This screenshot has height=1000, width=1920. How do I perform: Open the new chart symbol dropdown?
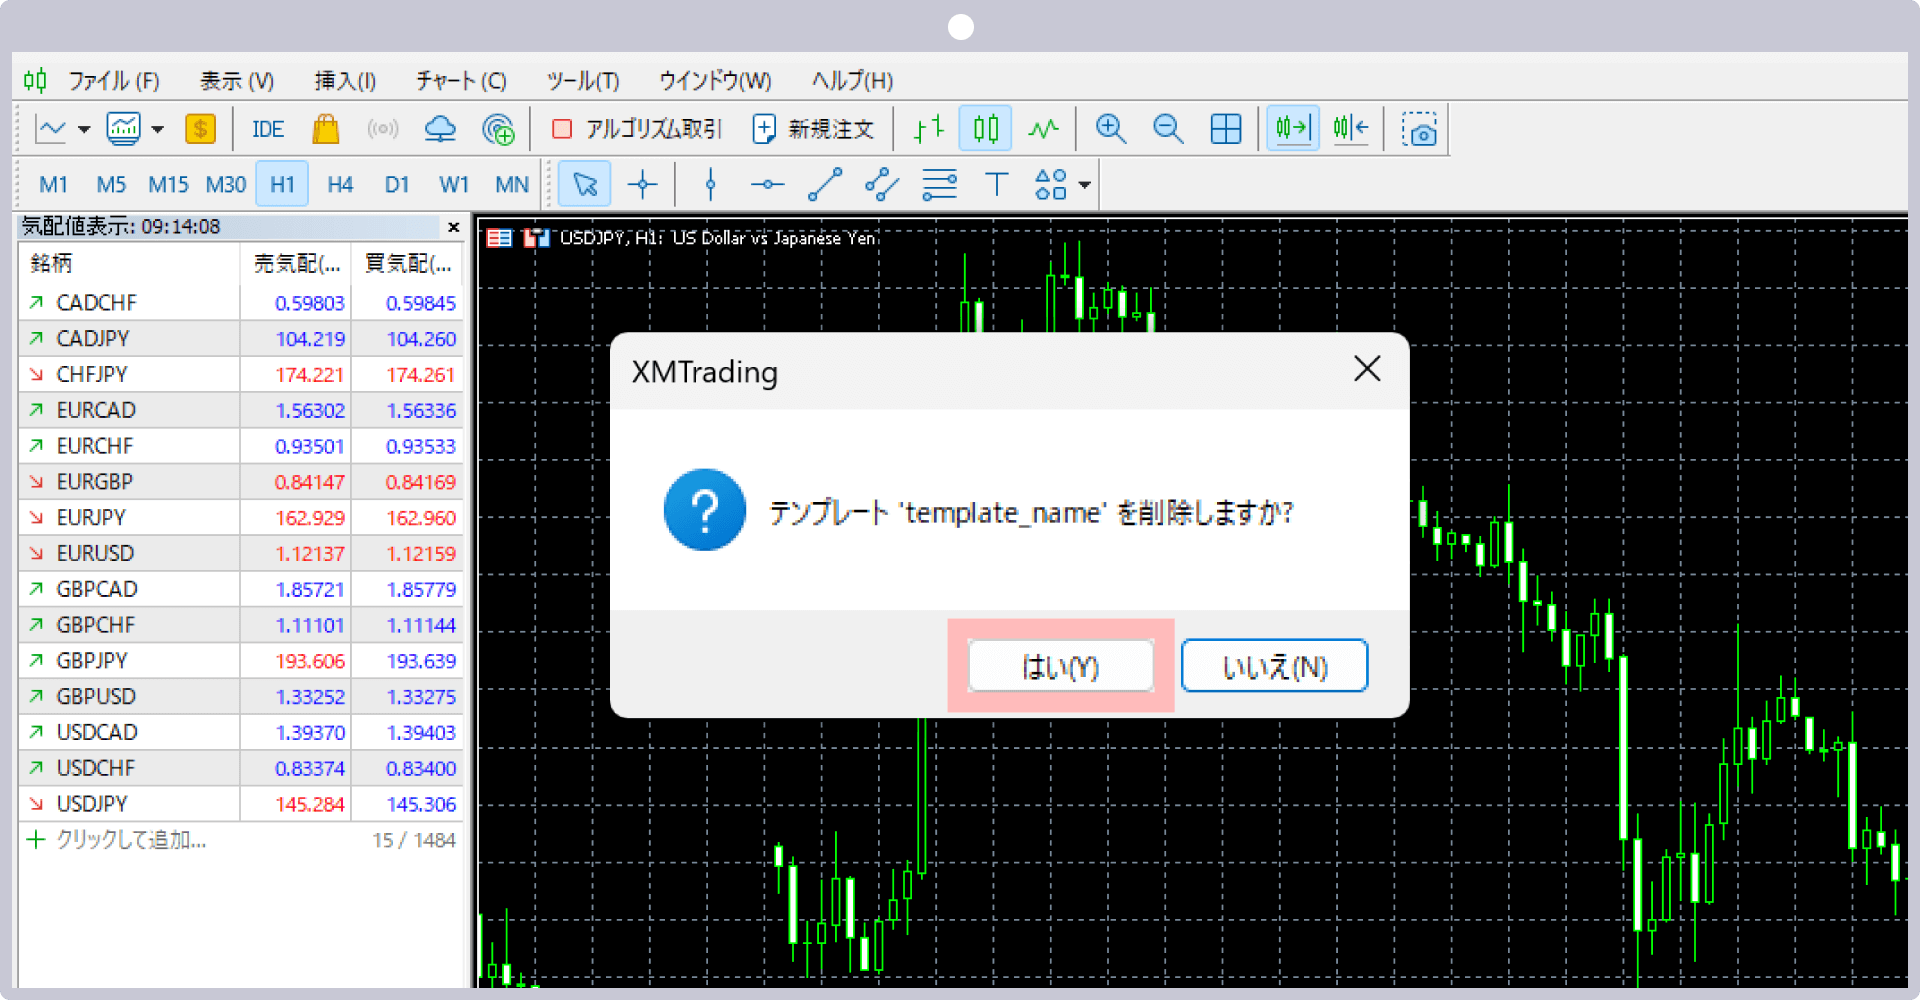tap(82, 128)
